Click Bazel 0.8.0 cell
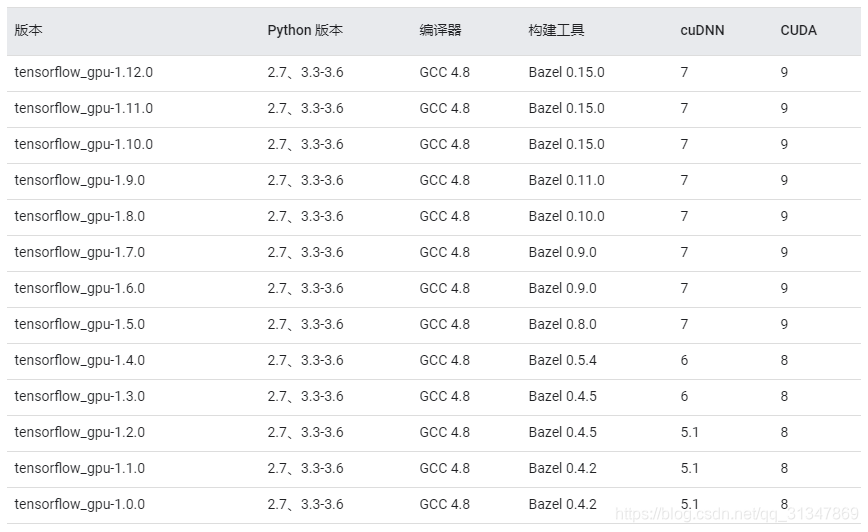The image size is (868, 532). coord(562,324)
